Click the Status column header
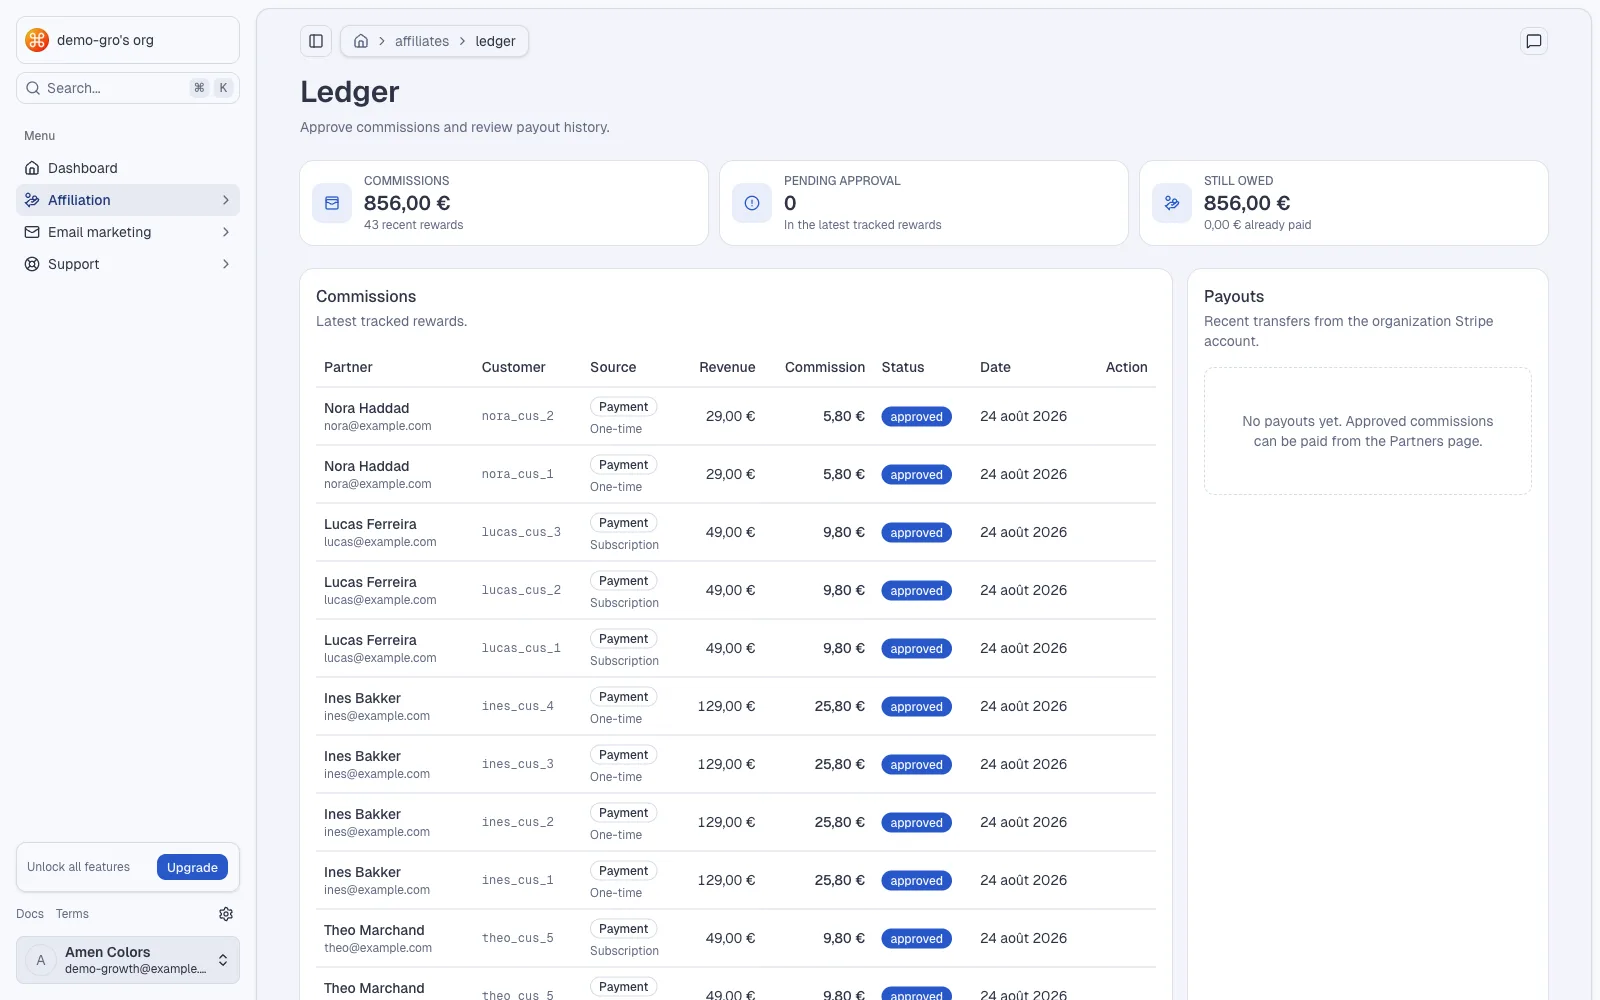The image size is (1600, 1000). pyautogui.click(x=903, y=367)
